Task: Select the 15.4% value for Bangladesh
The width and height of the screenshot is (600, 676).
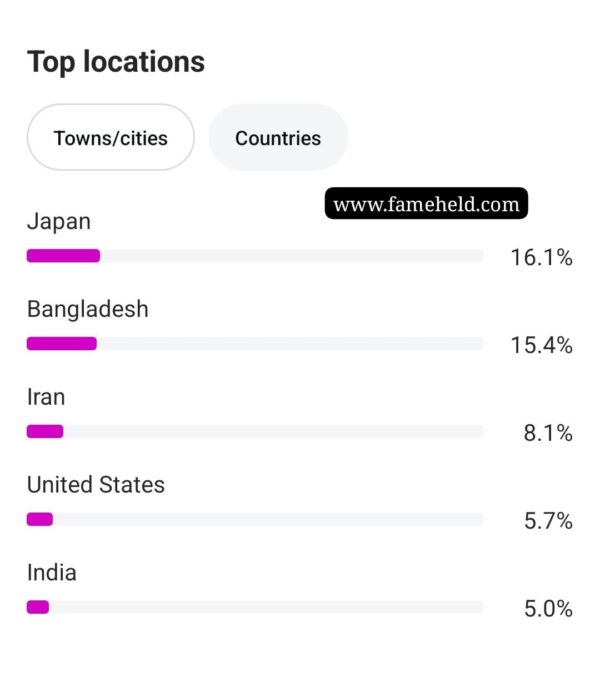Action: coord(541,346)
